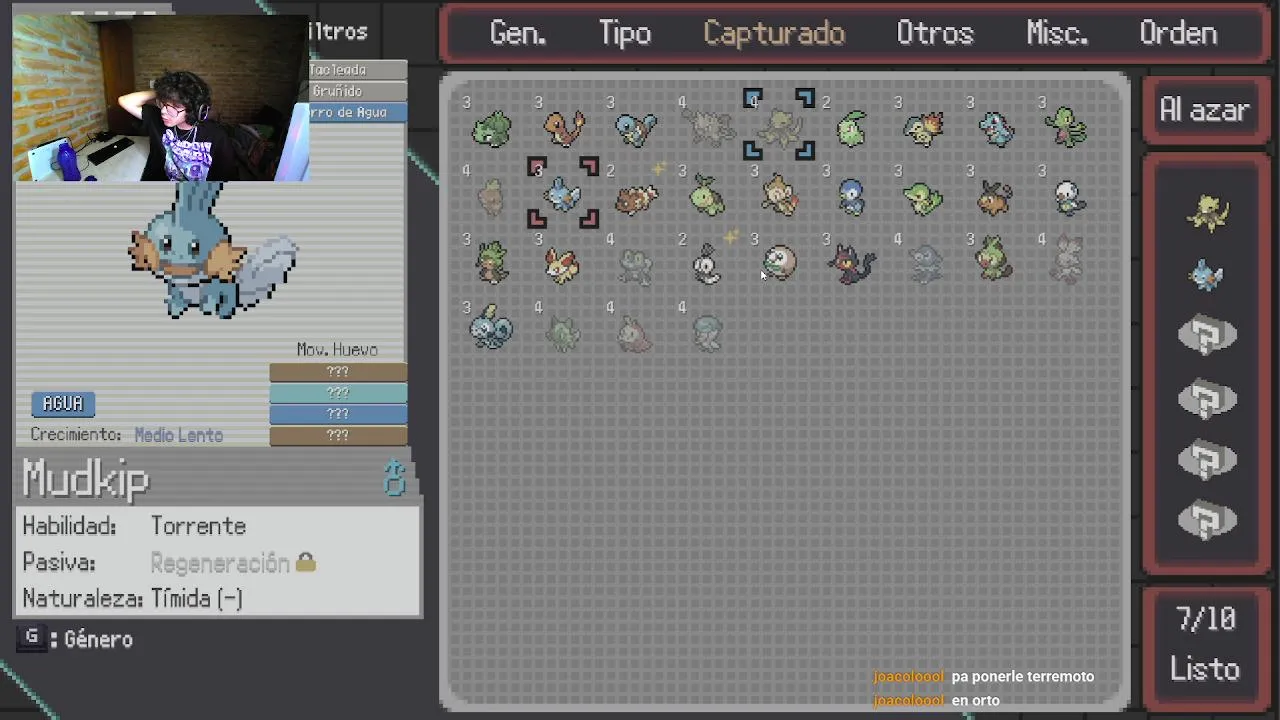This screenshot has height=720, width=1280.
Task: Select Abra in the party column
Action: (1207, 213)
